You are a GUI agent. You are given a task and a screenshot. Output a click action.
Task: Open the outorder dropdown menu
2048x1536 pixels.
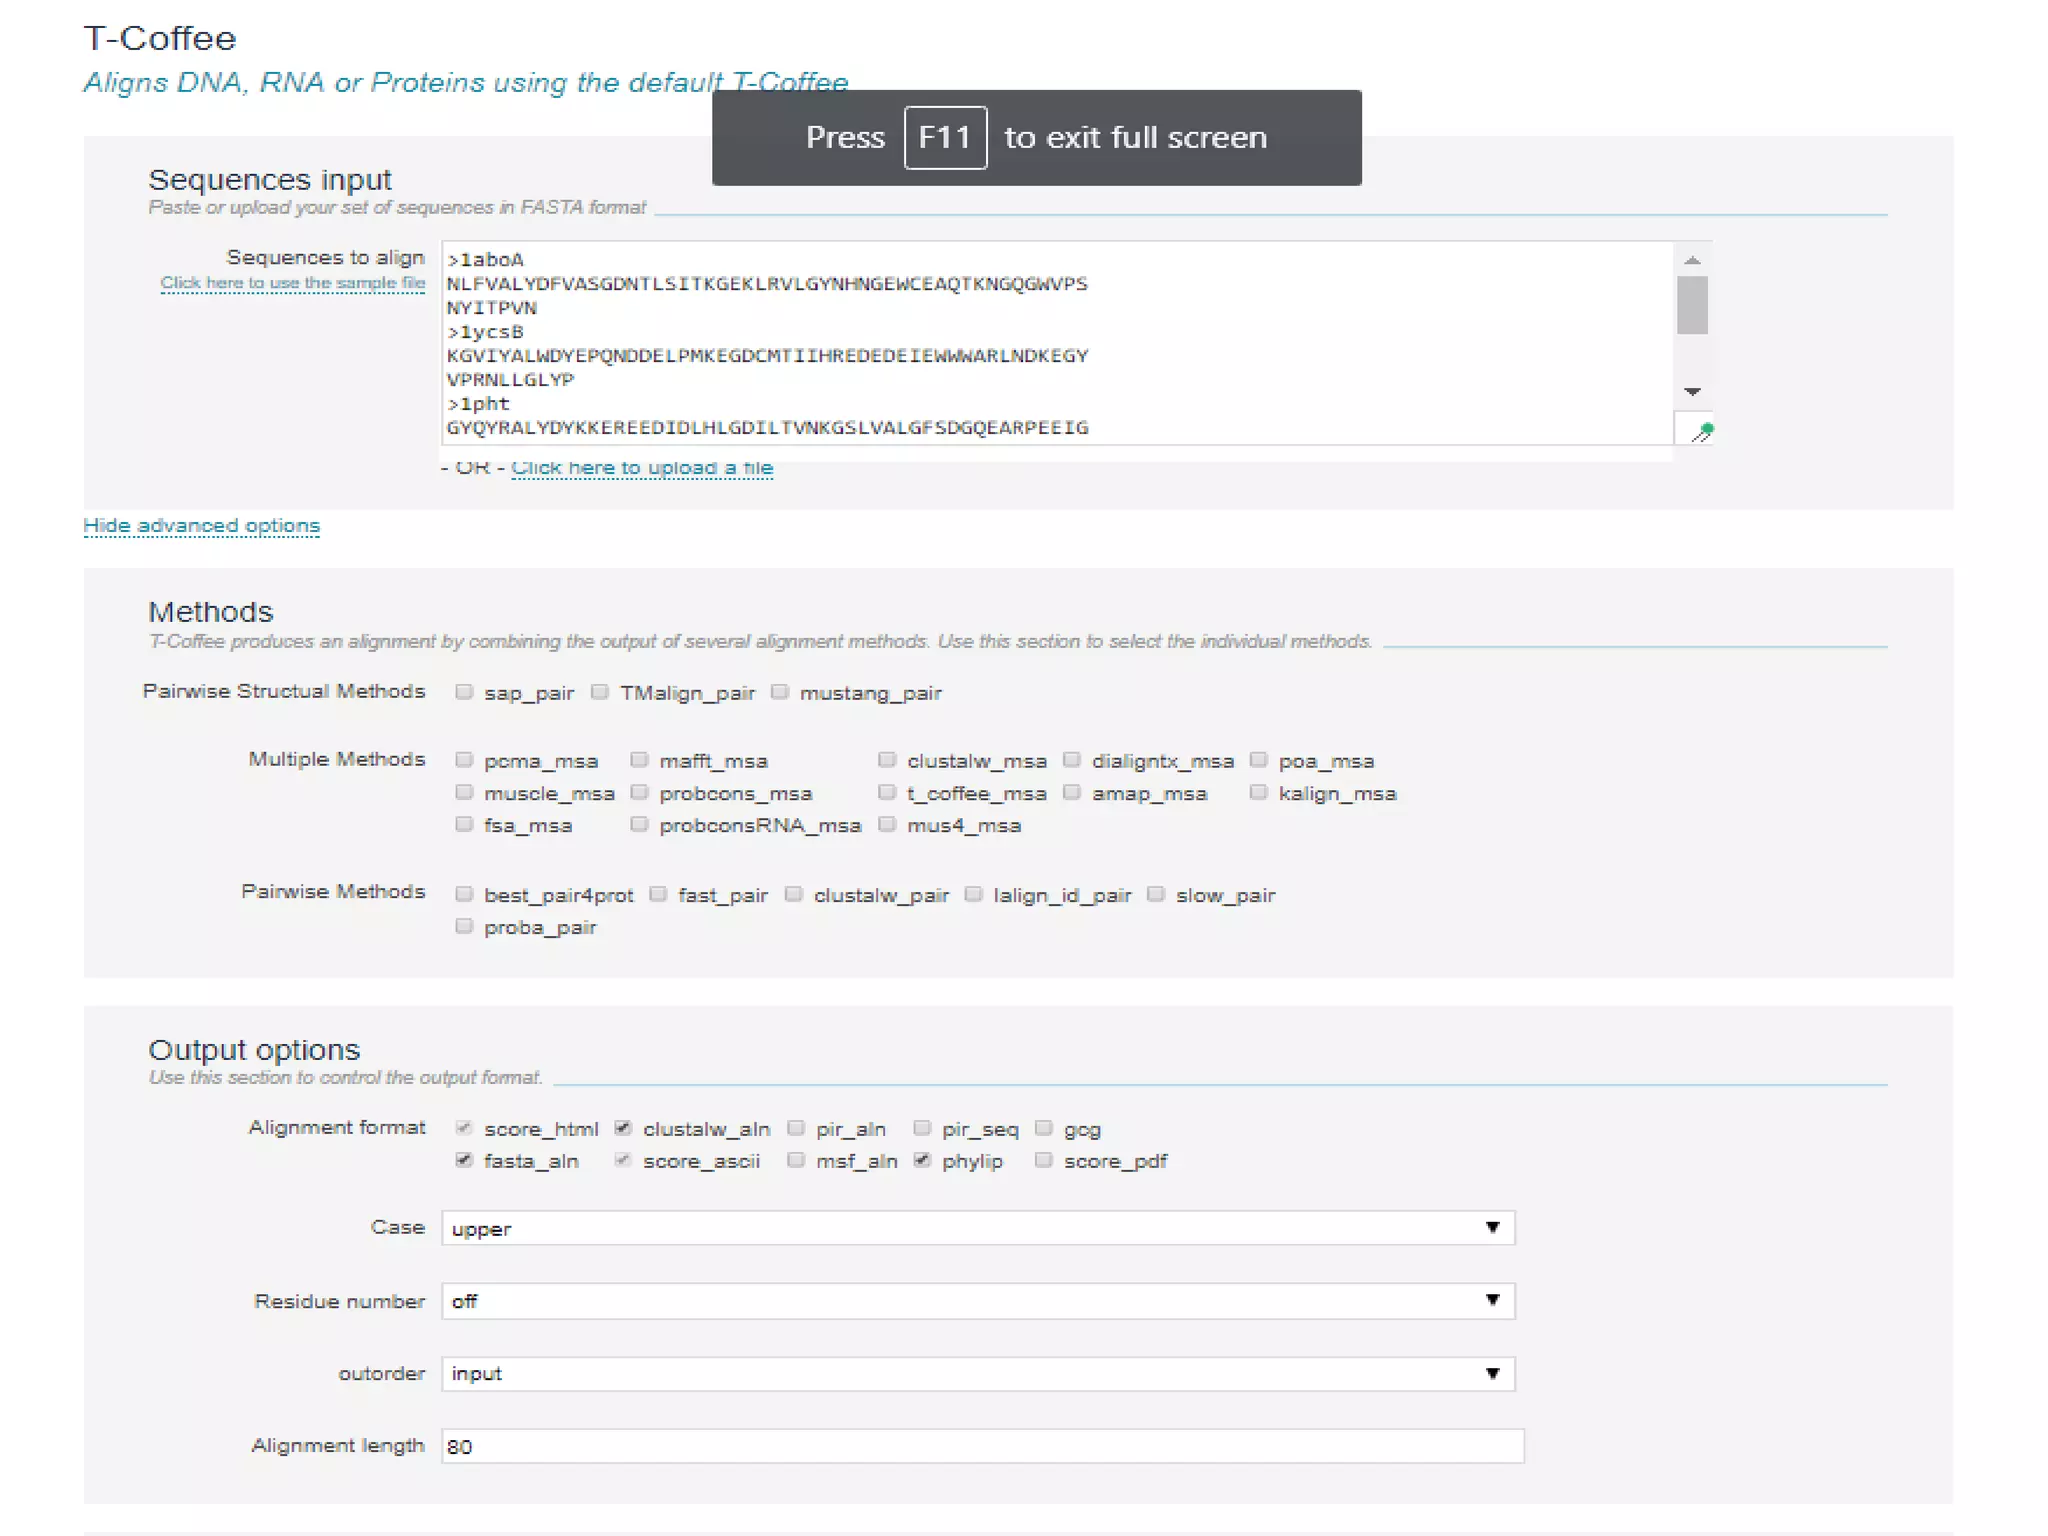(978, 1374)
